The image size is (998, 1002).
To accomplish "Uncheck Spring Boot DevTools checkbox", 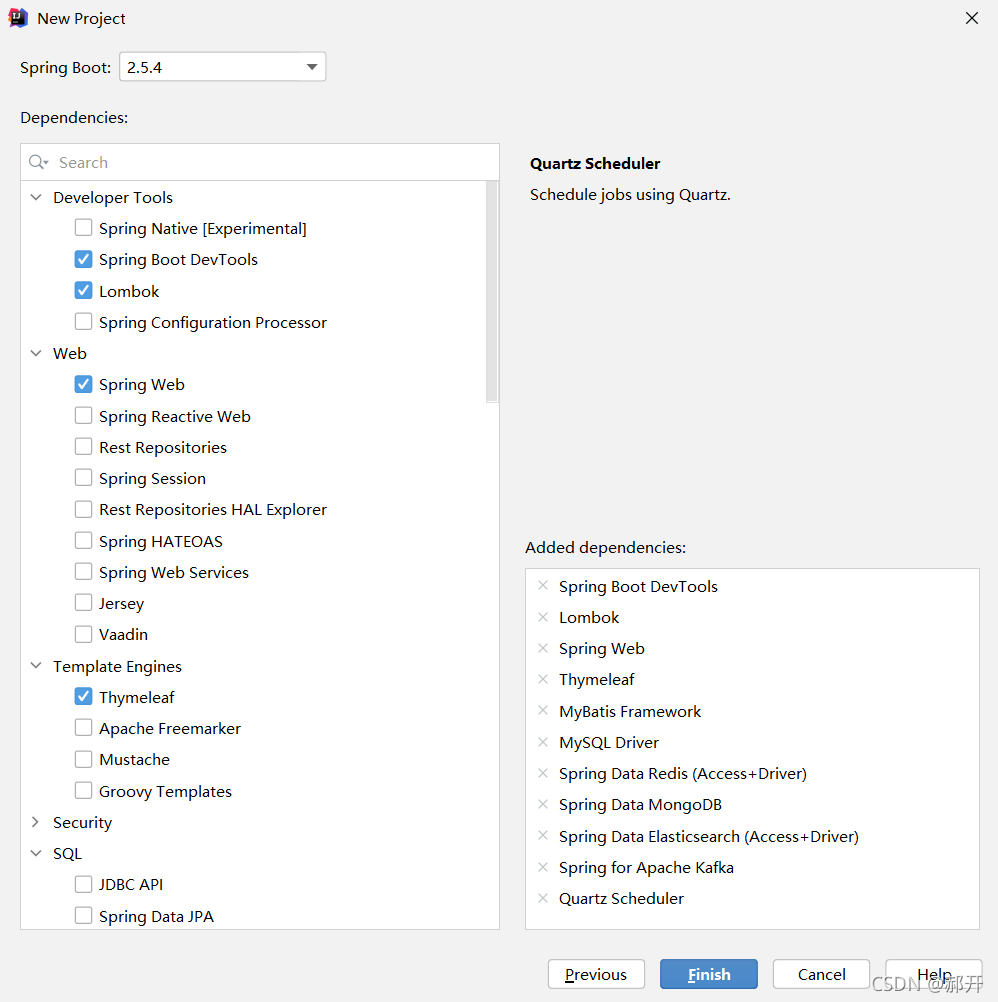I will click(x=83, y=259).
